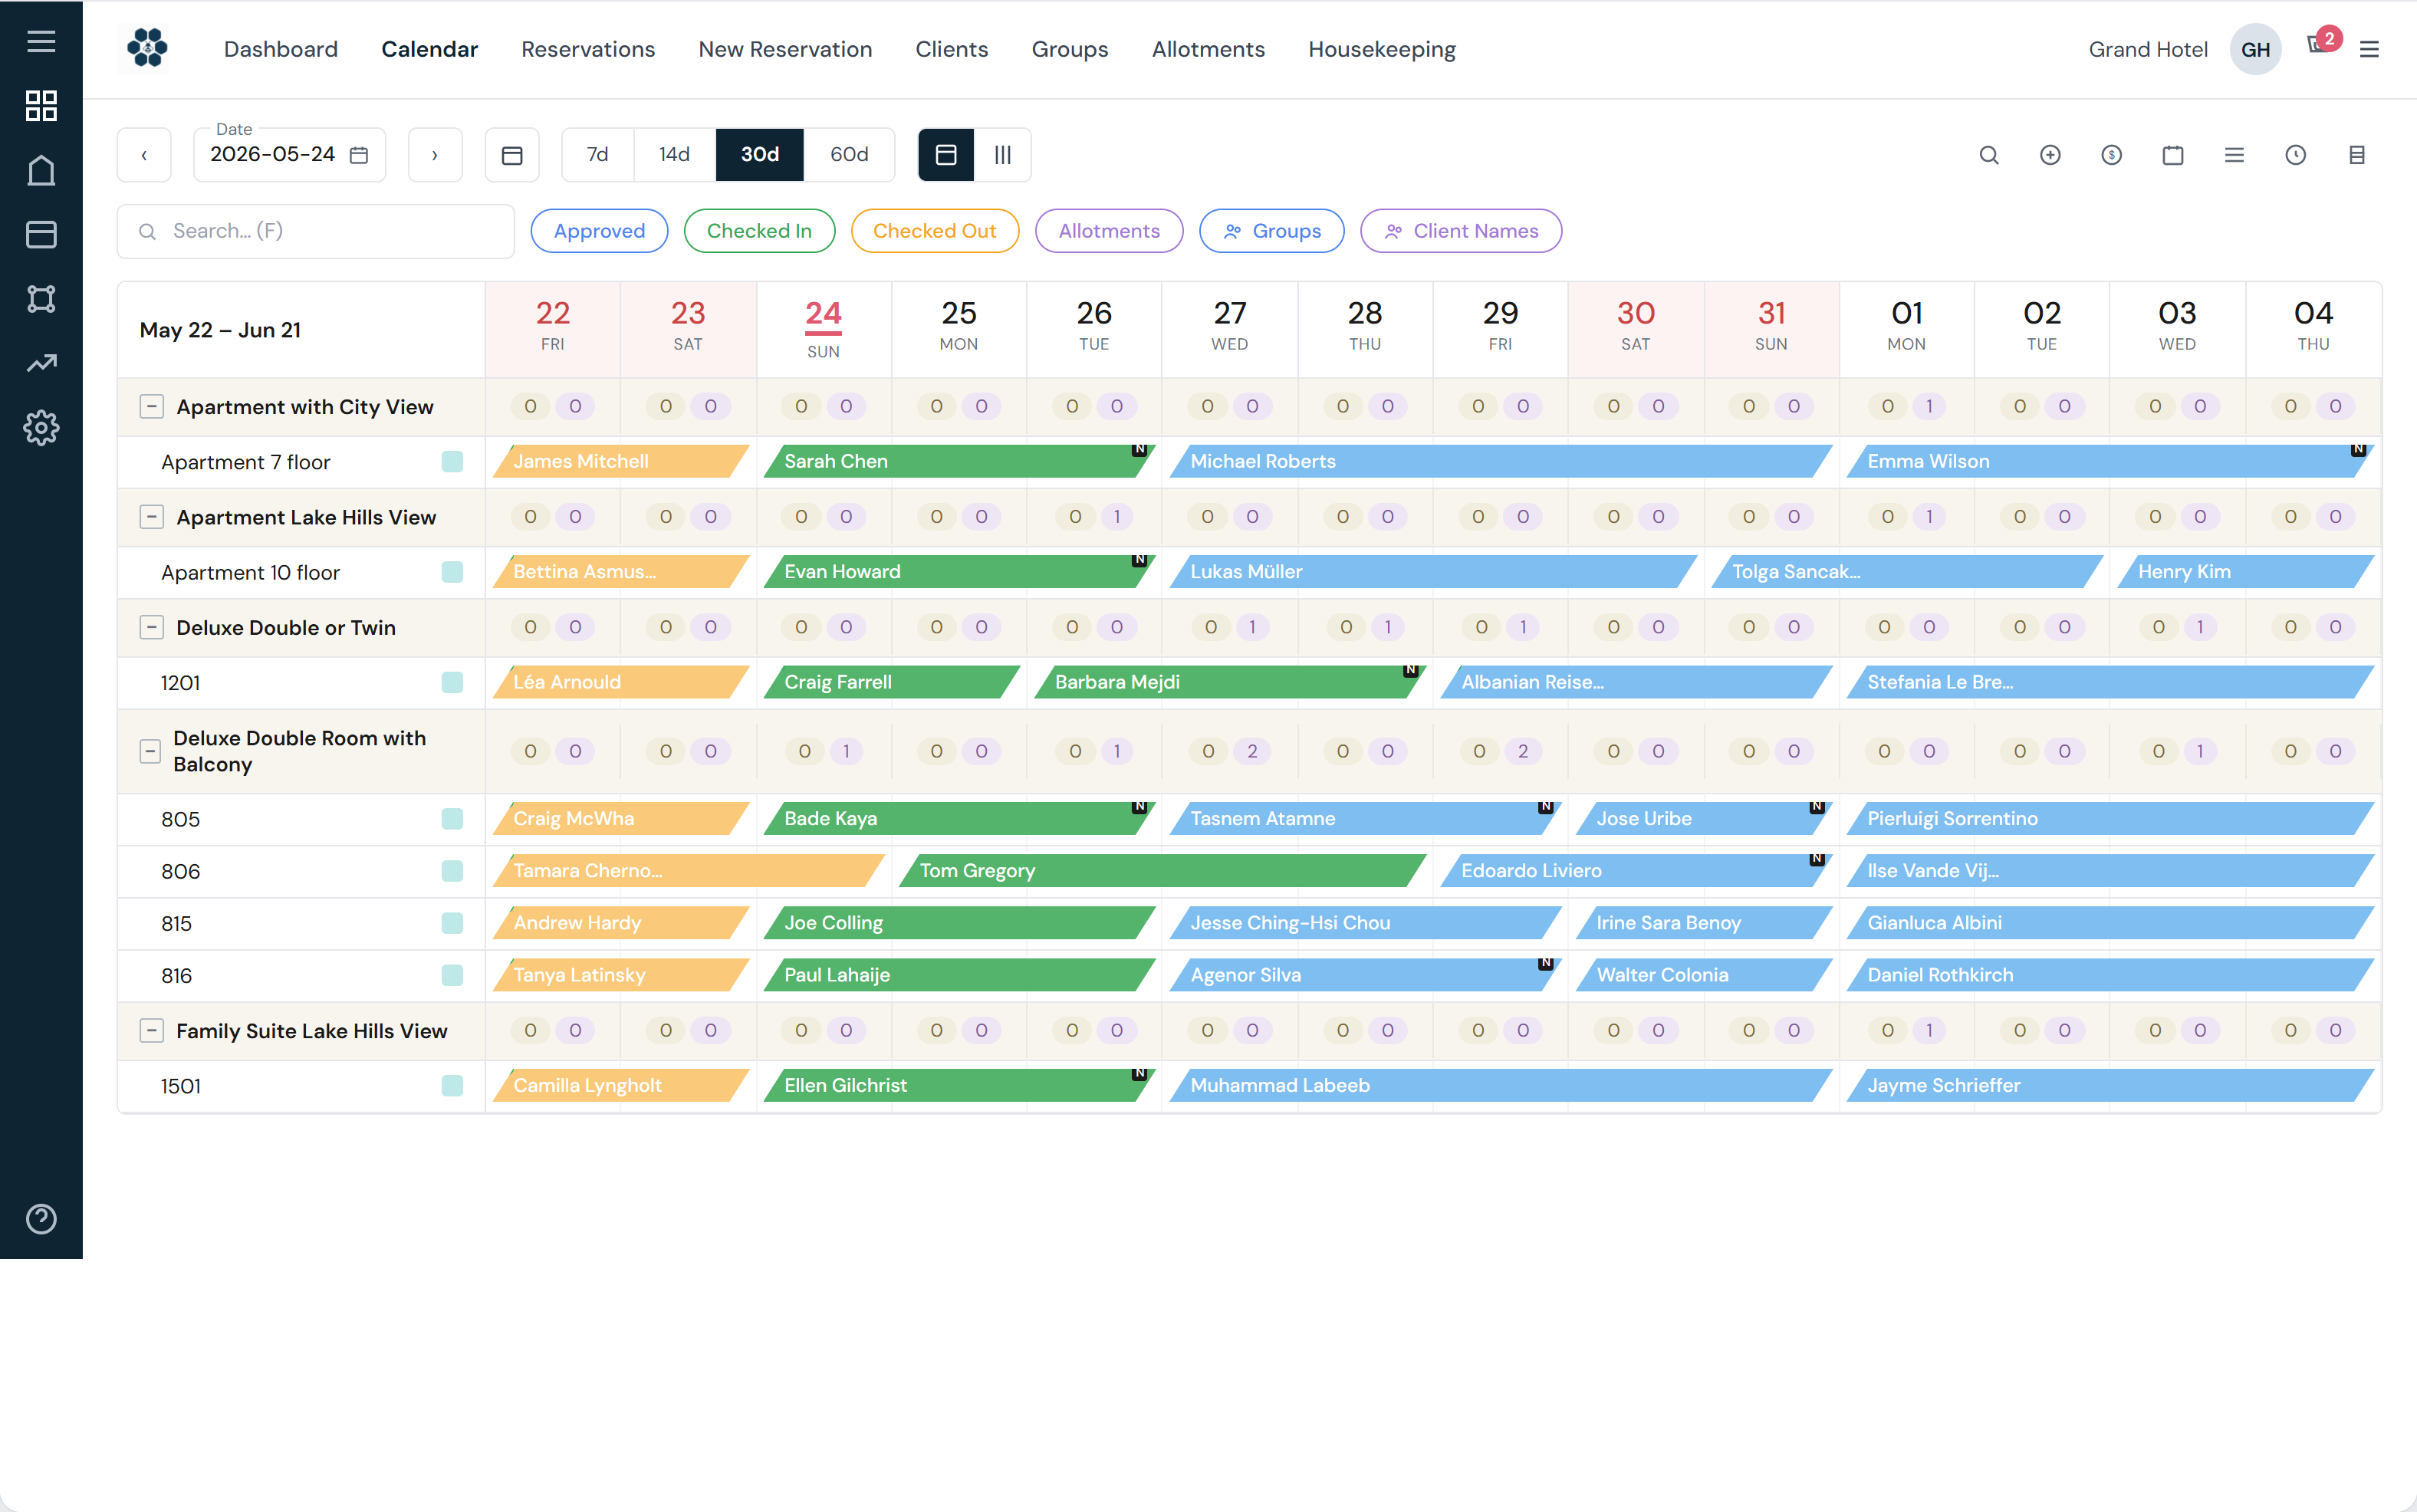Click the GH user avatar
The height and width of the screenshot is (1512, 2417).
2255,49
